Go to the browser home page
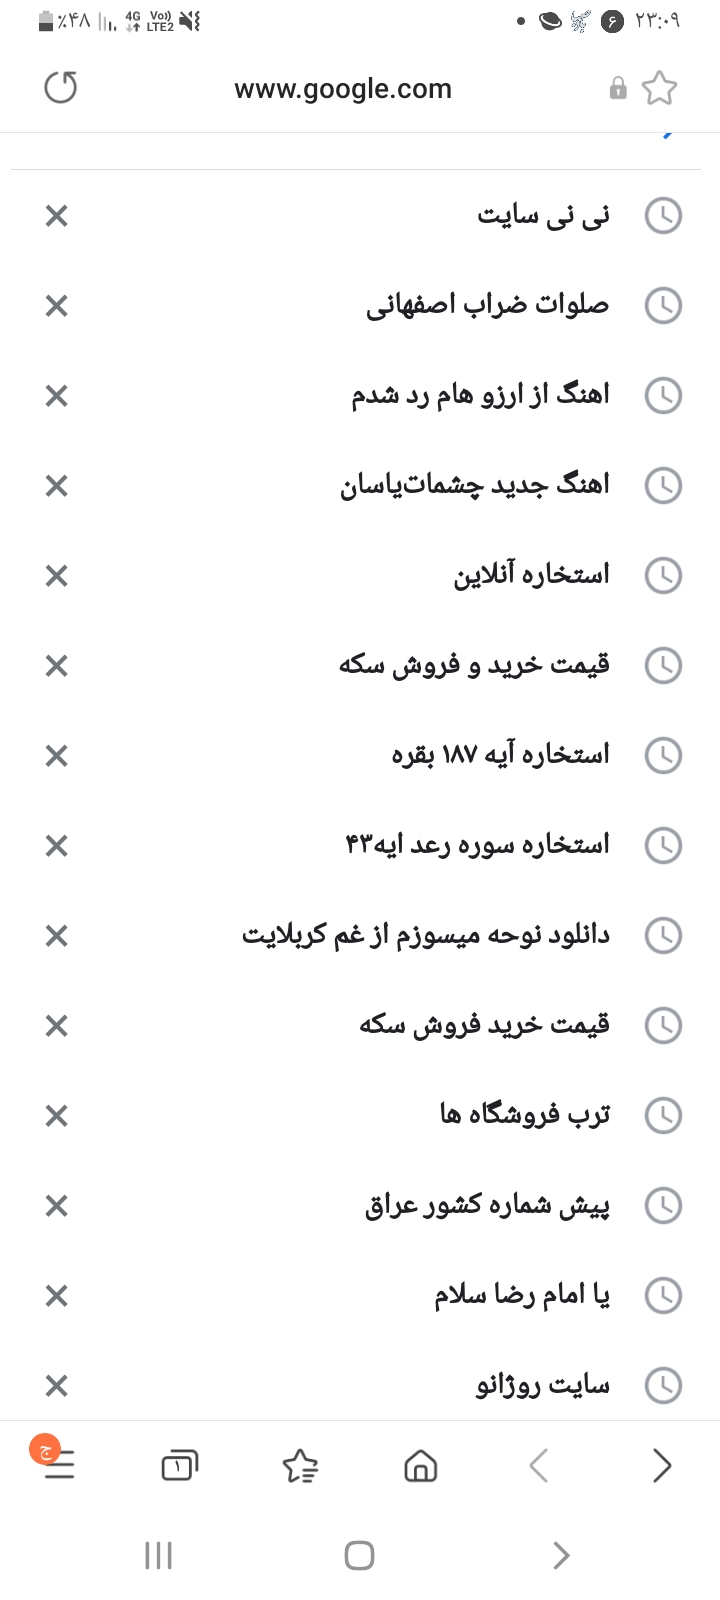 click(x=420, y=1466)
